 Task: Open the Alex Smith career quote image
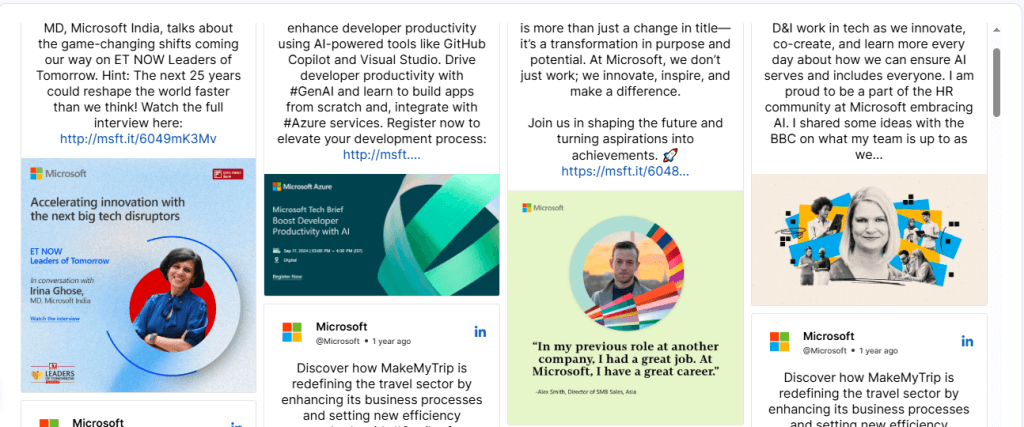click(625, 307)
